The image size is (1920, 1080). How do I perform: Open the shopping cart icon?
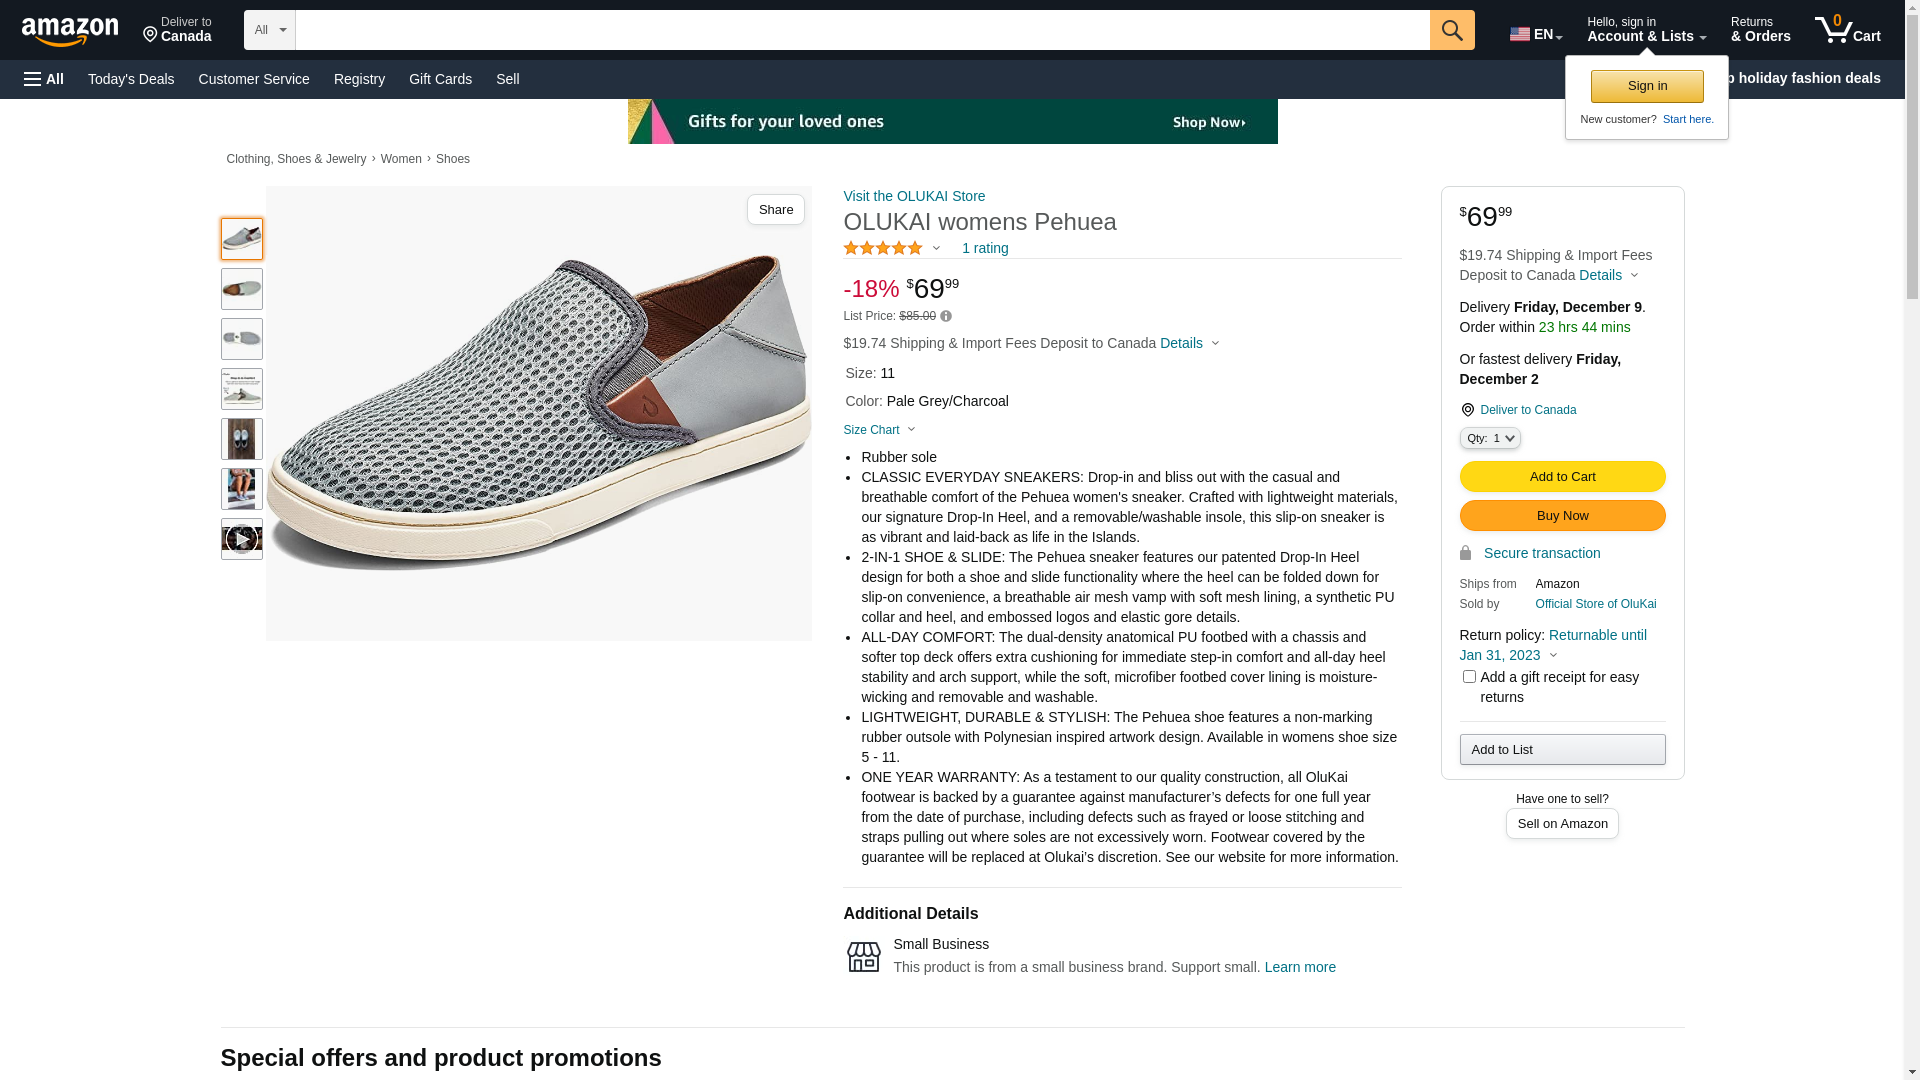click(1846, 30)
